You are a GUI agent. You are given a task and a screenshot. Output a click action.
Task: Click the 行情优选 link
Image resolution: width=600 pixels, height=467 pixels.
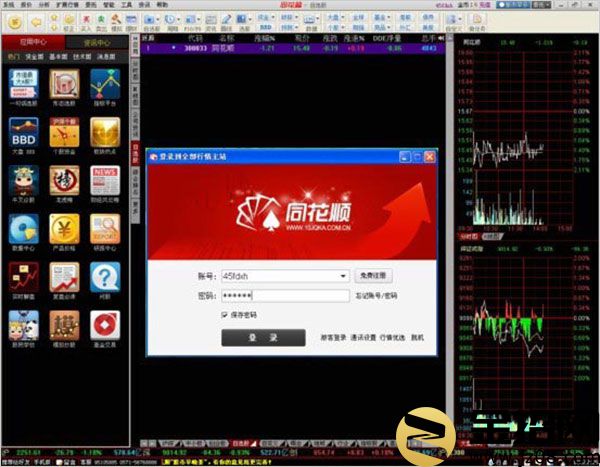[x=392, y=338]
